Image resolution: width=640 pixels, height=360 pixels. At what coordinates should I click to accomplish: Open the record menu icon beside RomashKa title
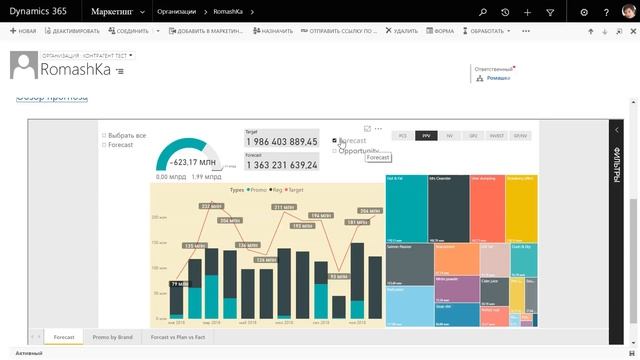pos(120,71)
